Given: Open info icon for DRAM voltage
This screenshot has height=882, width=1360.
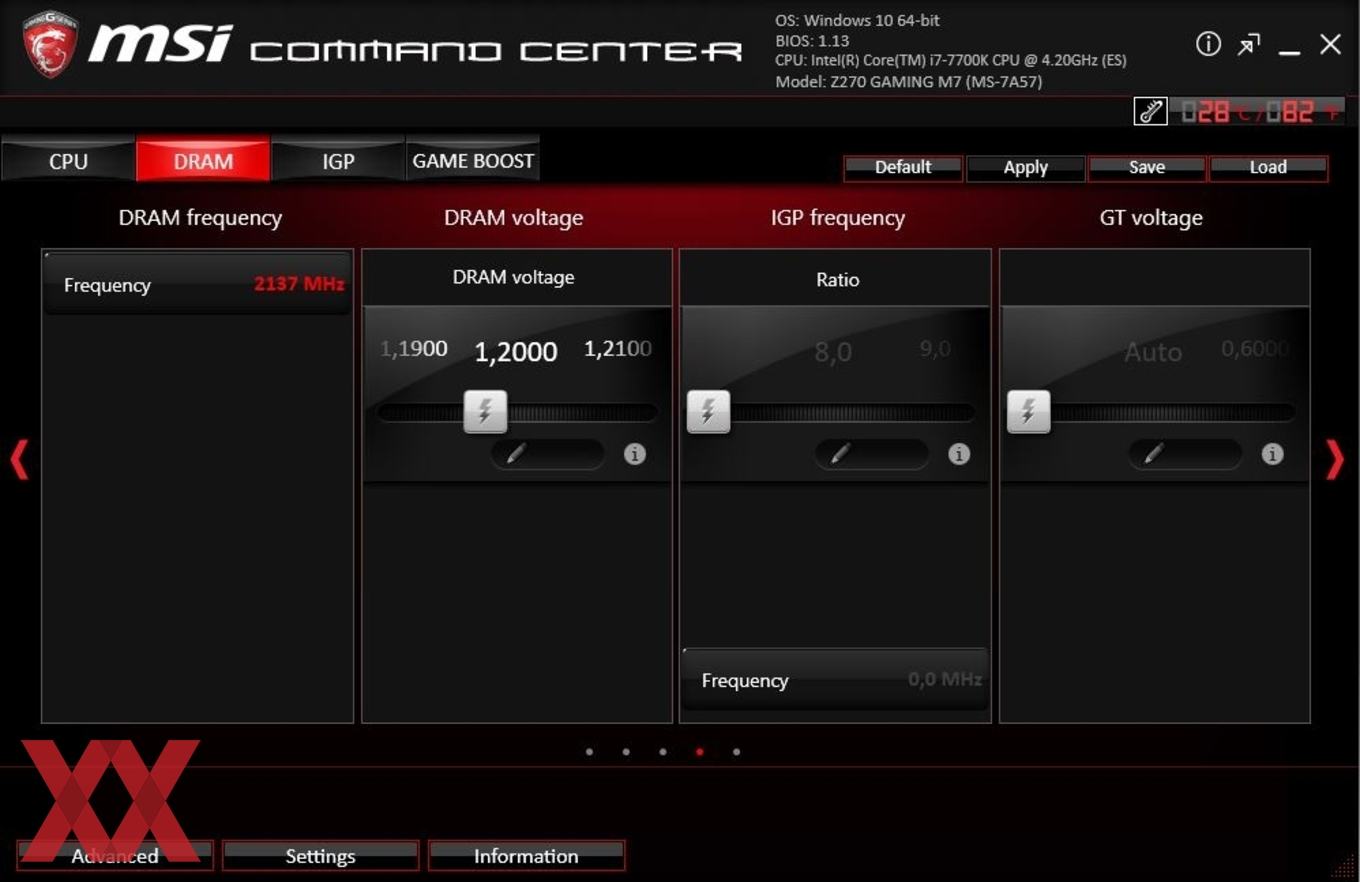Looking at the screenshot, I should click(635, 454).
